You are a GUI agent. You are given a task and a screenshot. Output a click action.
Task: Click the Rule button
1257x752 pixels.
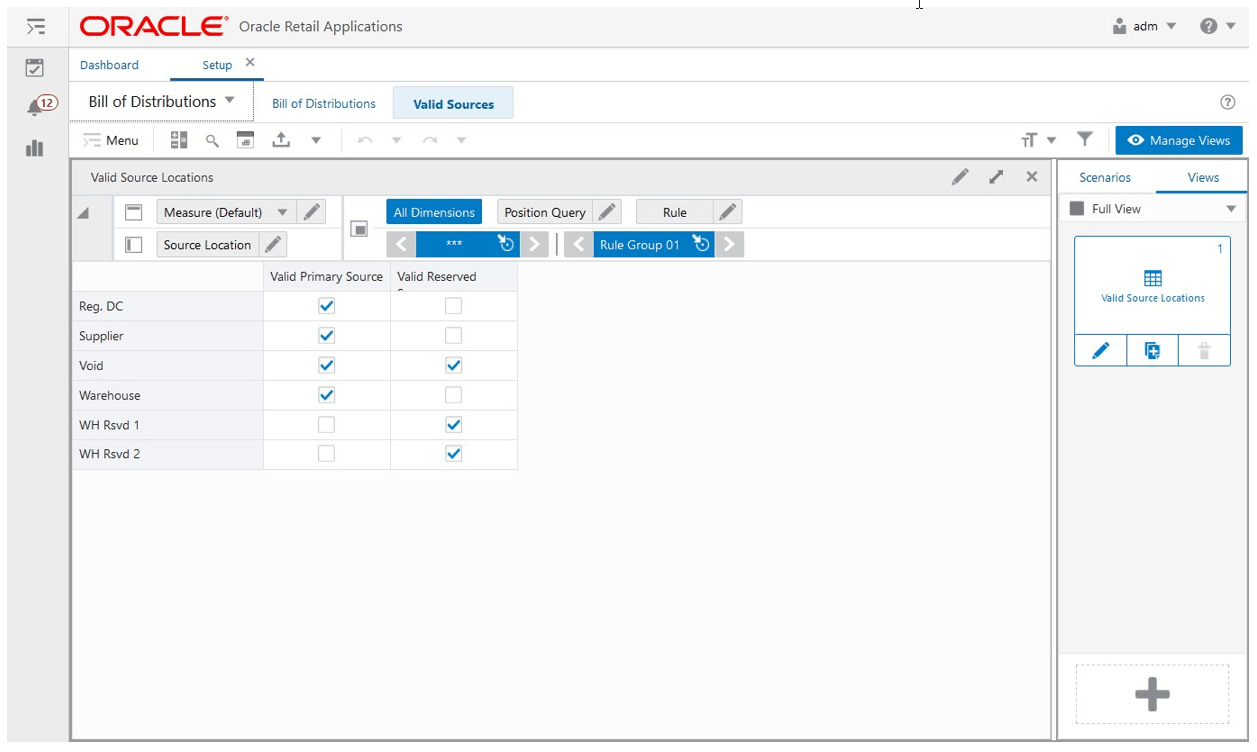(675, 212)
